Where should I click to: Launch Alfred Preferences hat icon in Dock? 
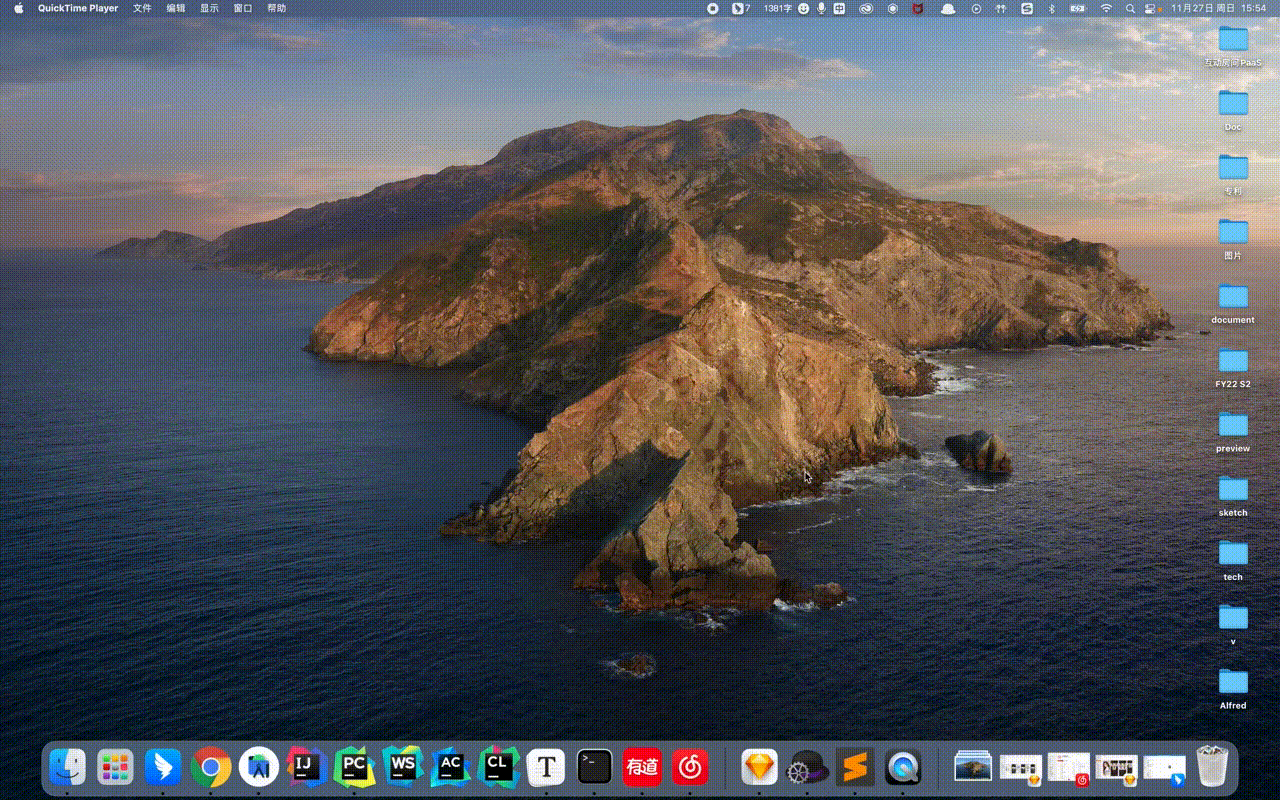(x=807, y=767)
